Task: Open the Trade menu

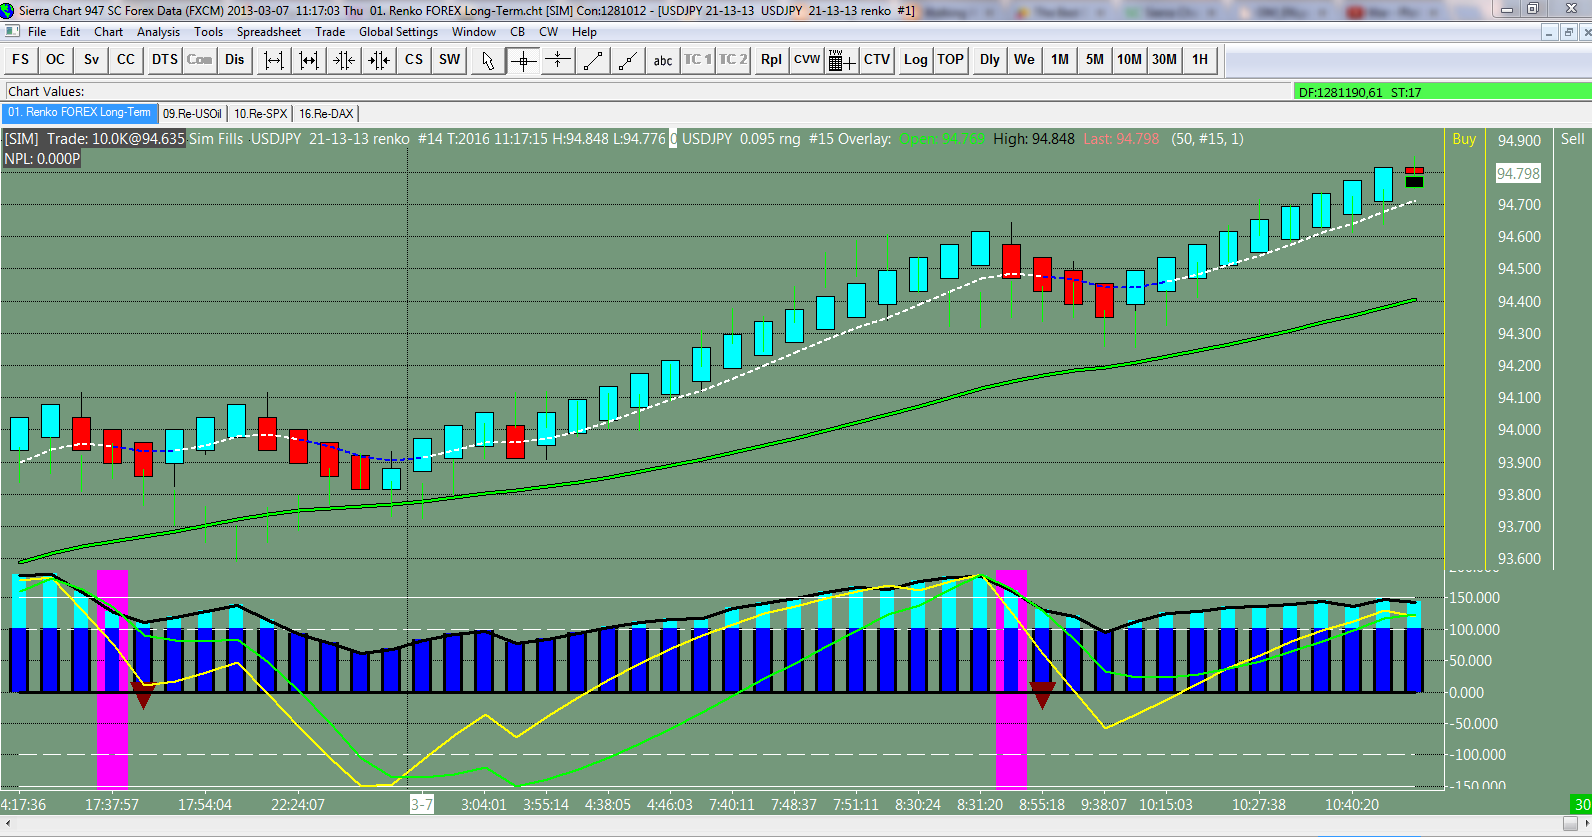Action: tap(330, 32)
